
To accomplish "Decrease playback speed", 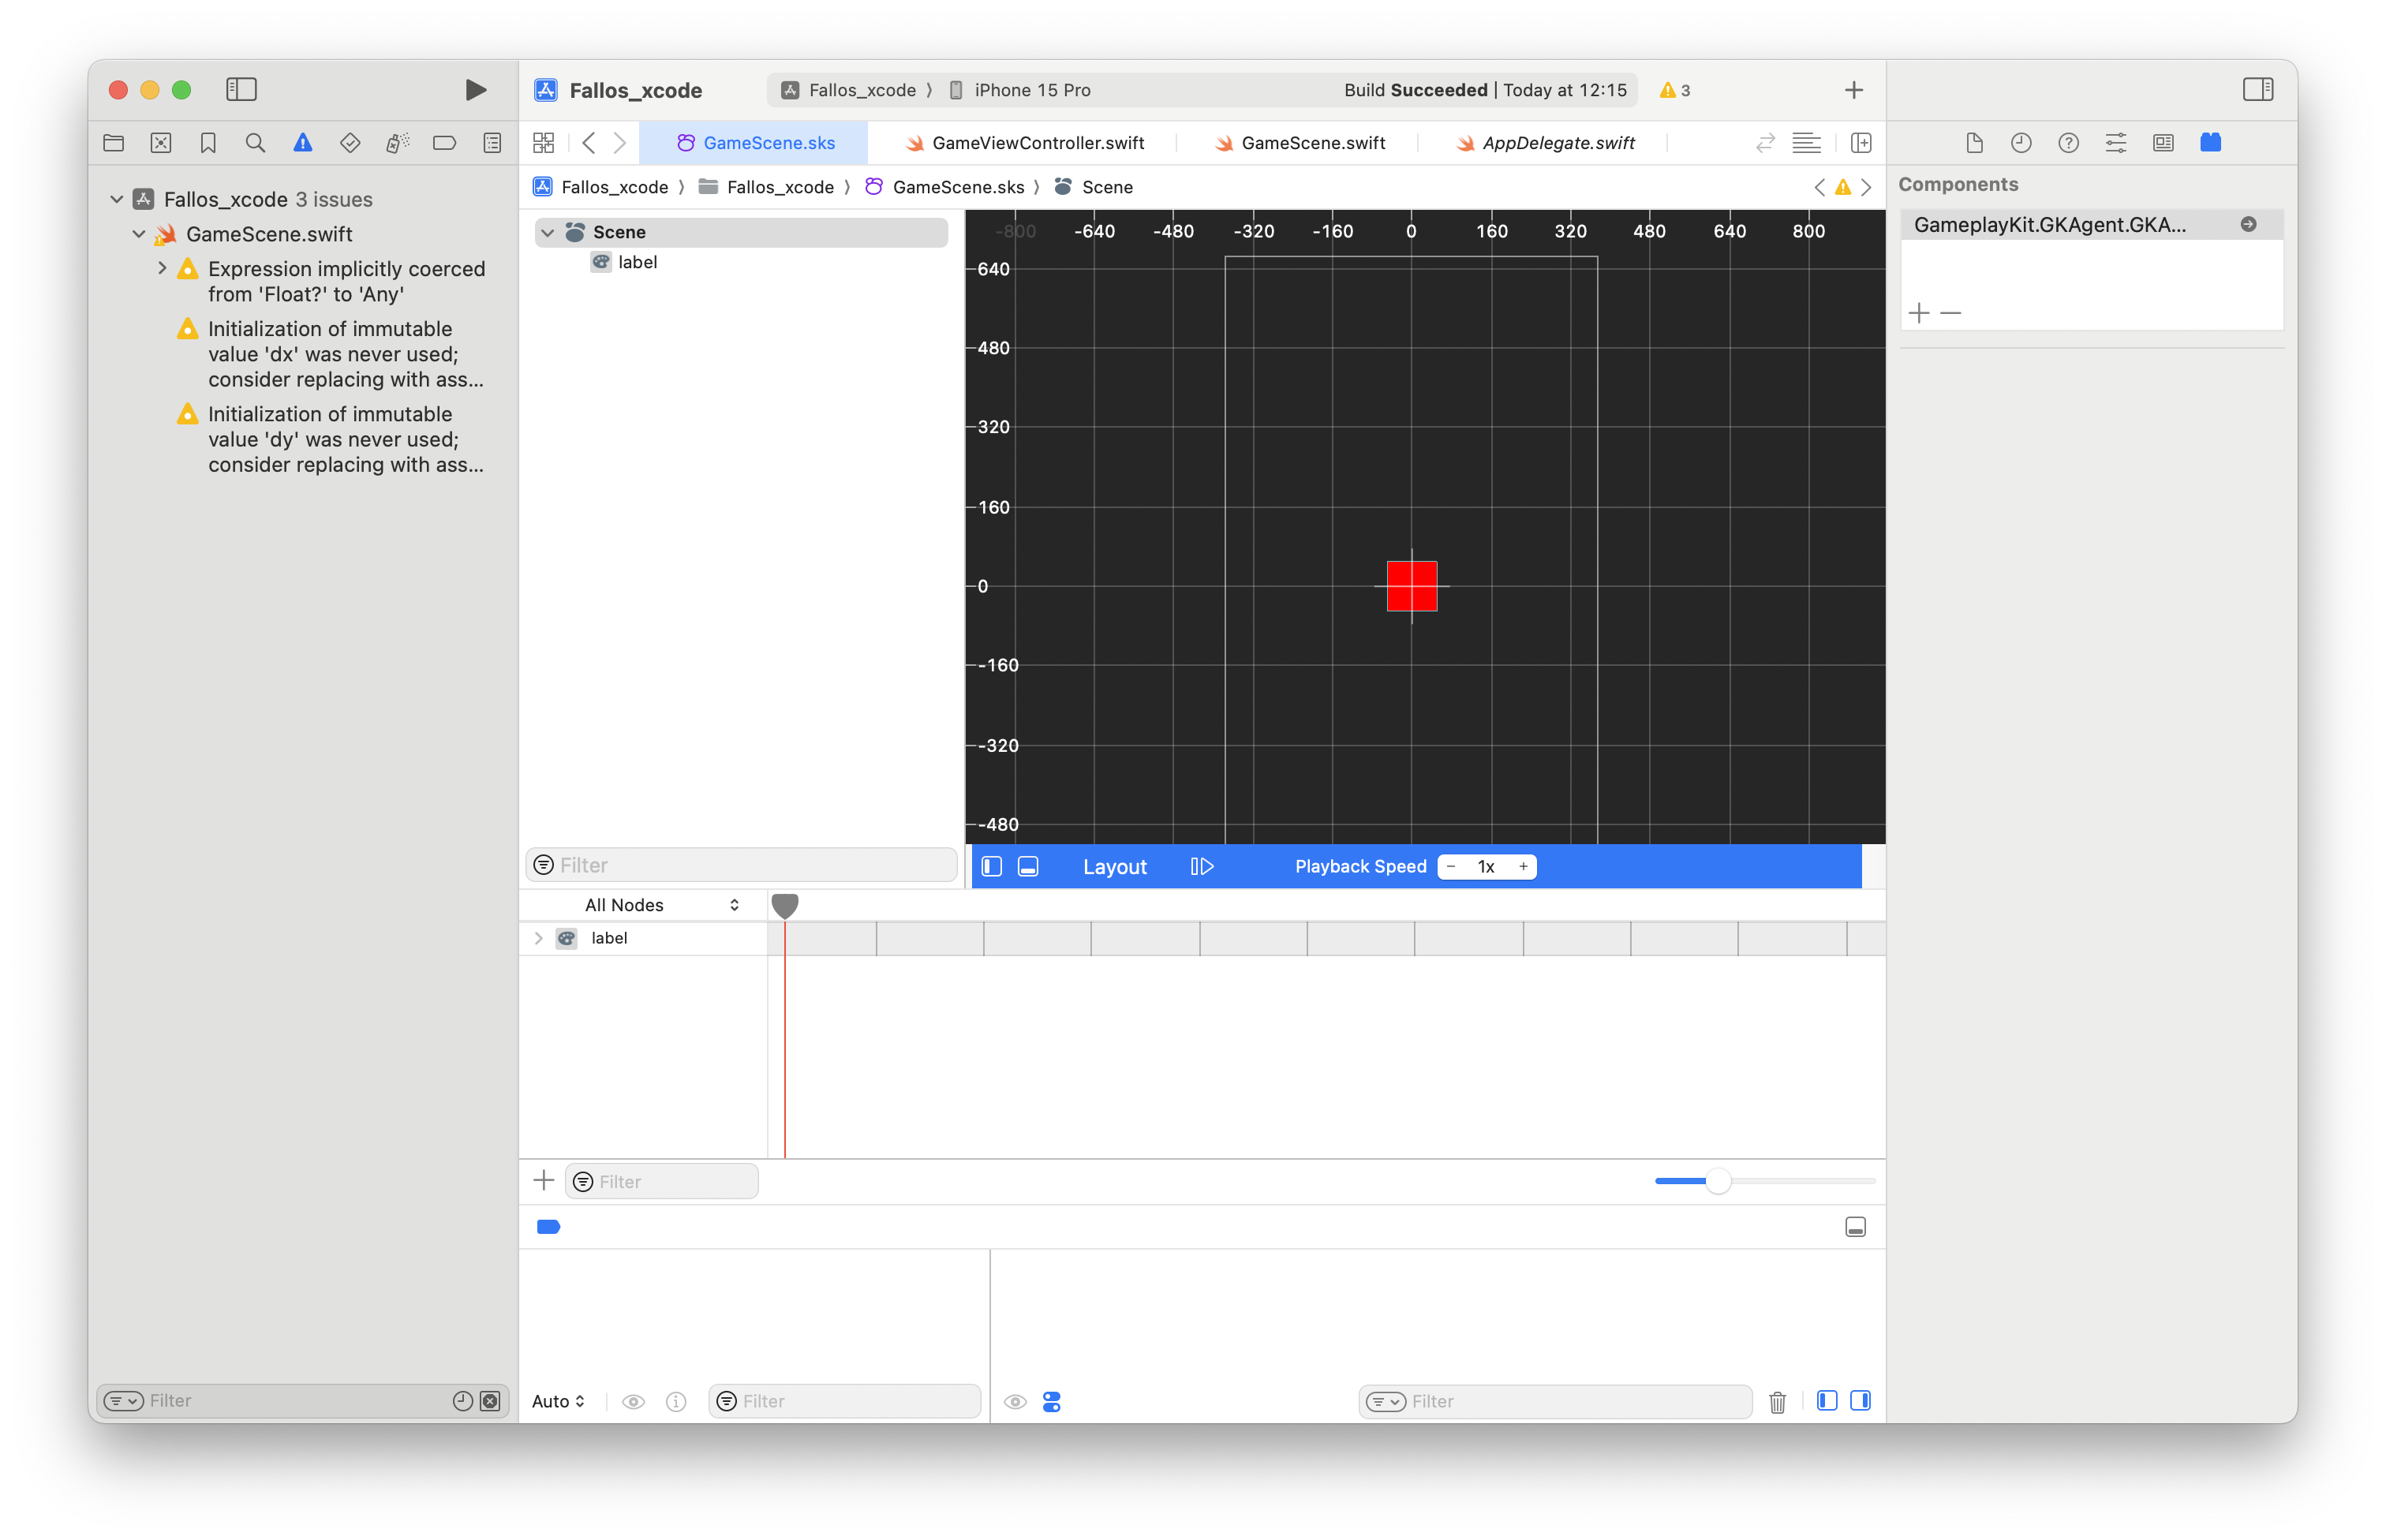I will click(x=1451, y=866).
